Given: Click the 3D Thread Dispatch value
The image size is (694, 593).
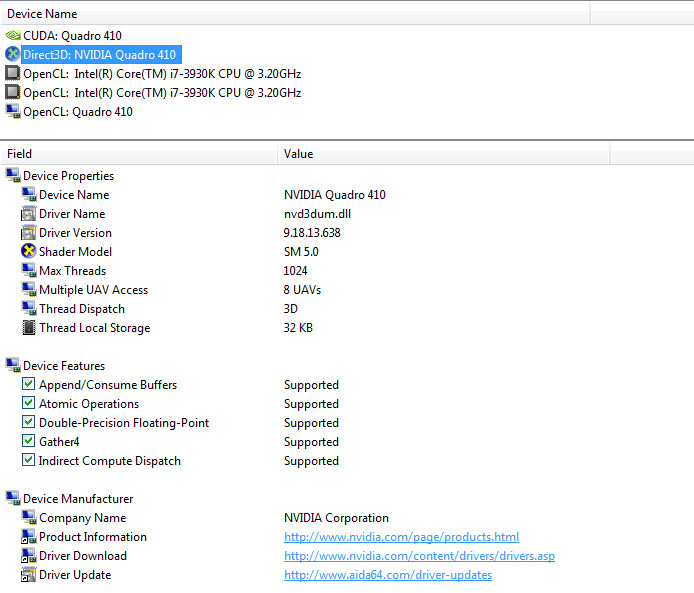Looking at the screenshot, I should coord(291,308).
